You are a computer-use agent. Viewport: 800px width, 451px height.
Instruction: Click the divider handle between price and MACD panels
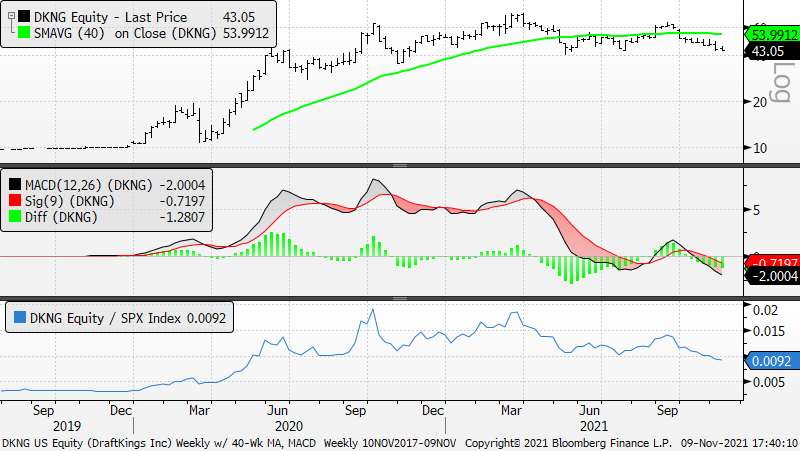(x=399, y=165)
